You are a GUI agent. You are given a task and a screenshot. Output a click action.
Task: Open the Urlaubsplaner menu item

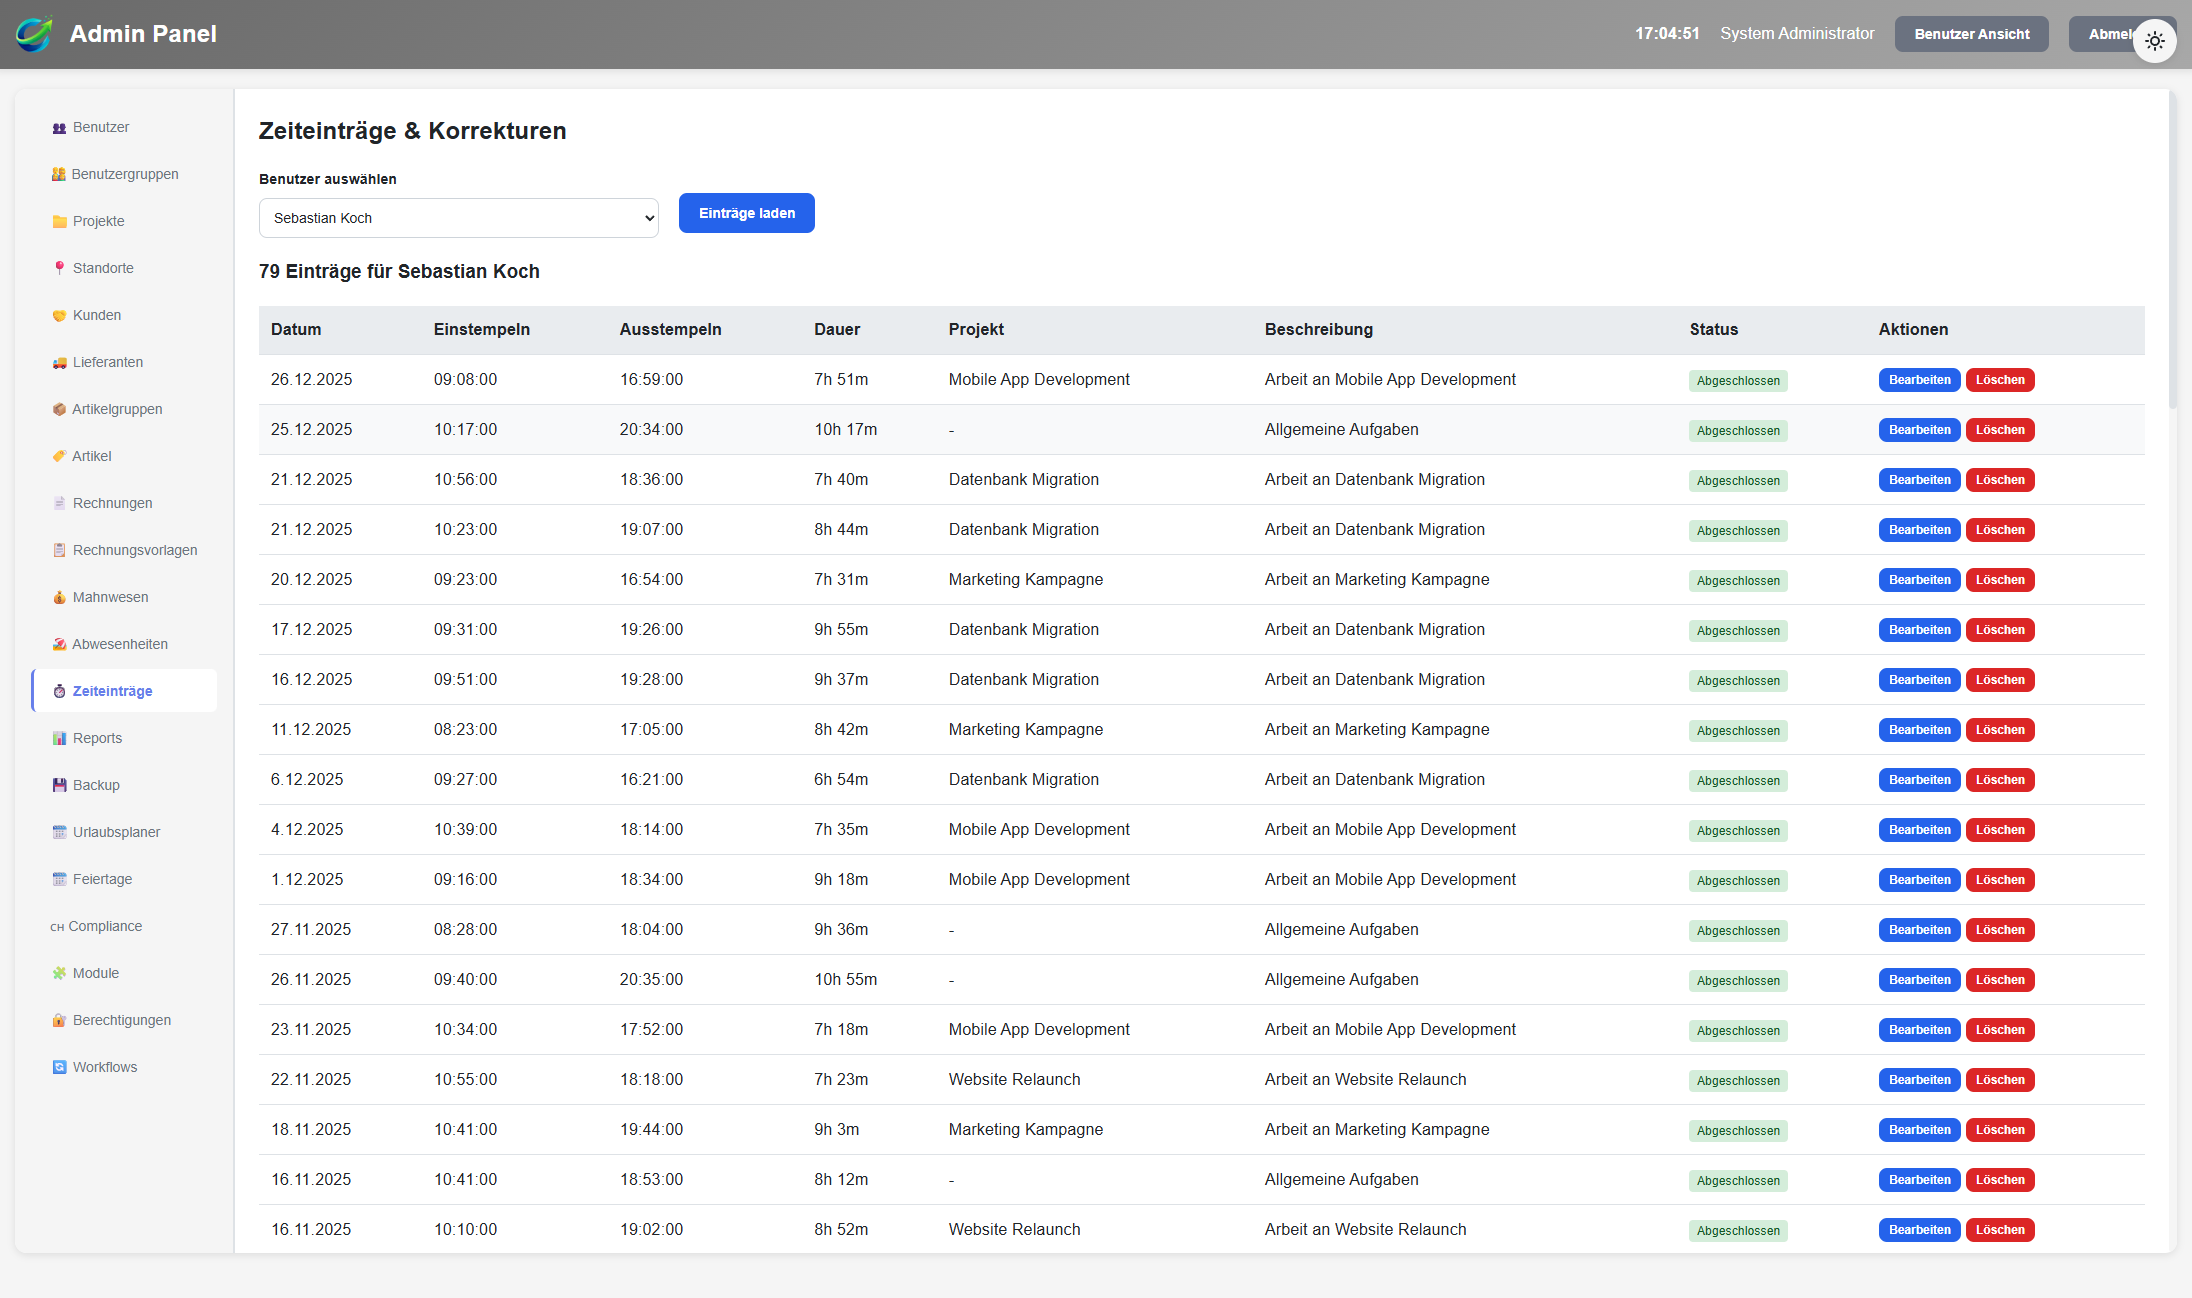tap(116, 832)
